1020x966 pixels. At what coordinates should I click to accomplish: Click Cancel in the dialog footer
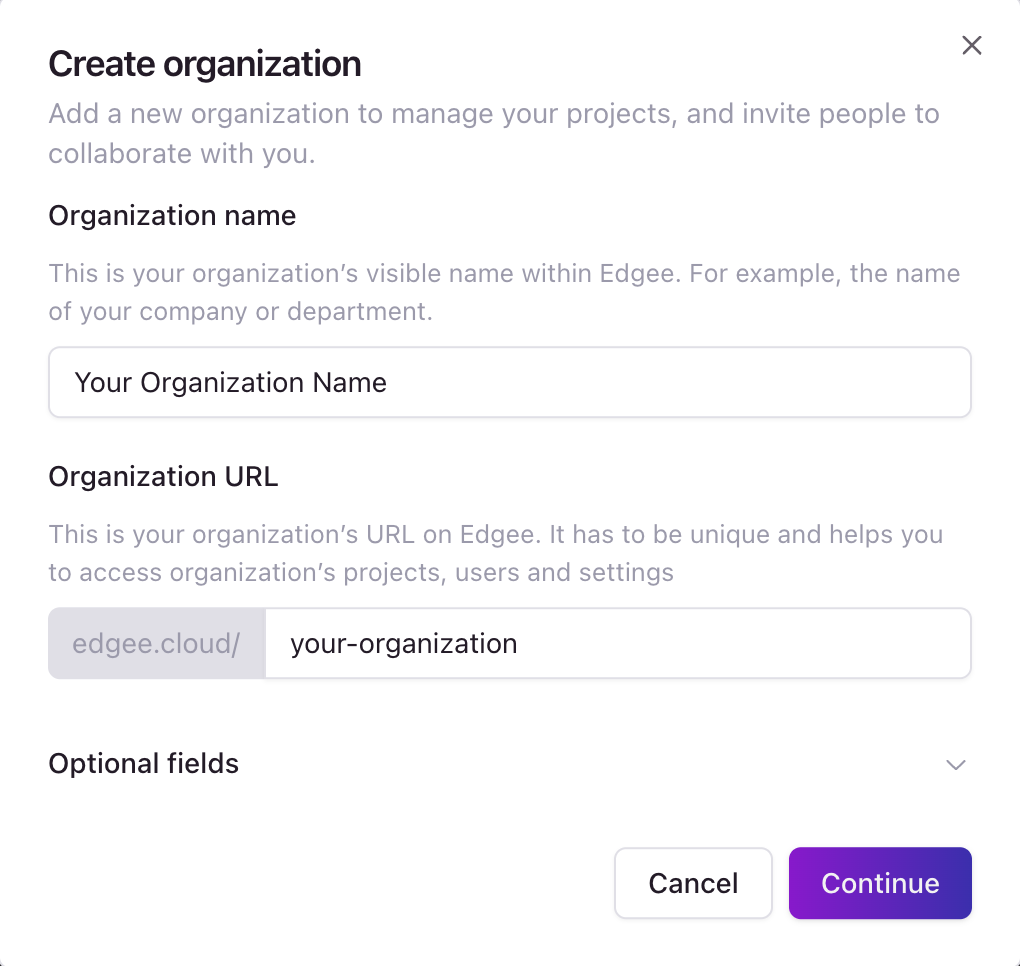click(x=693, y=883)
